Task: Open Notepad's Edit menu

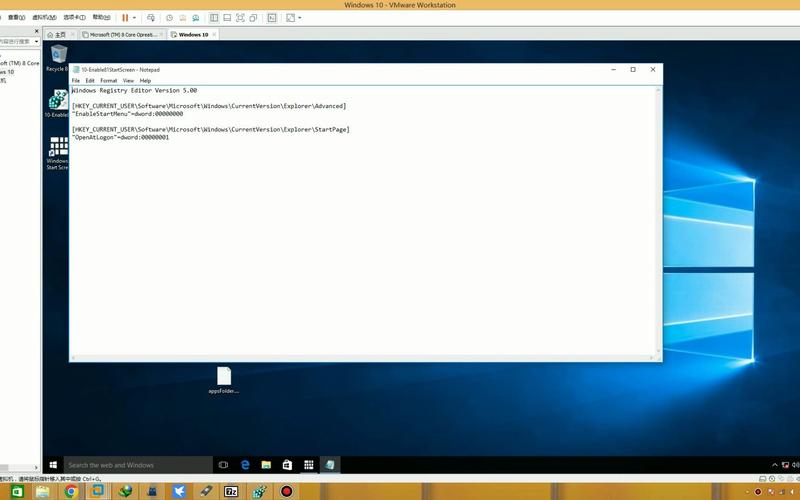Action: (90, 81)
